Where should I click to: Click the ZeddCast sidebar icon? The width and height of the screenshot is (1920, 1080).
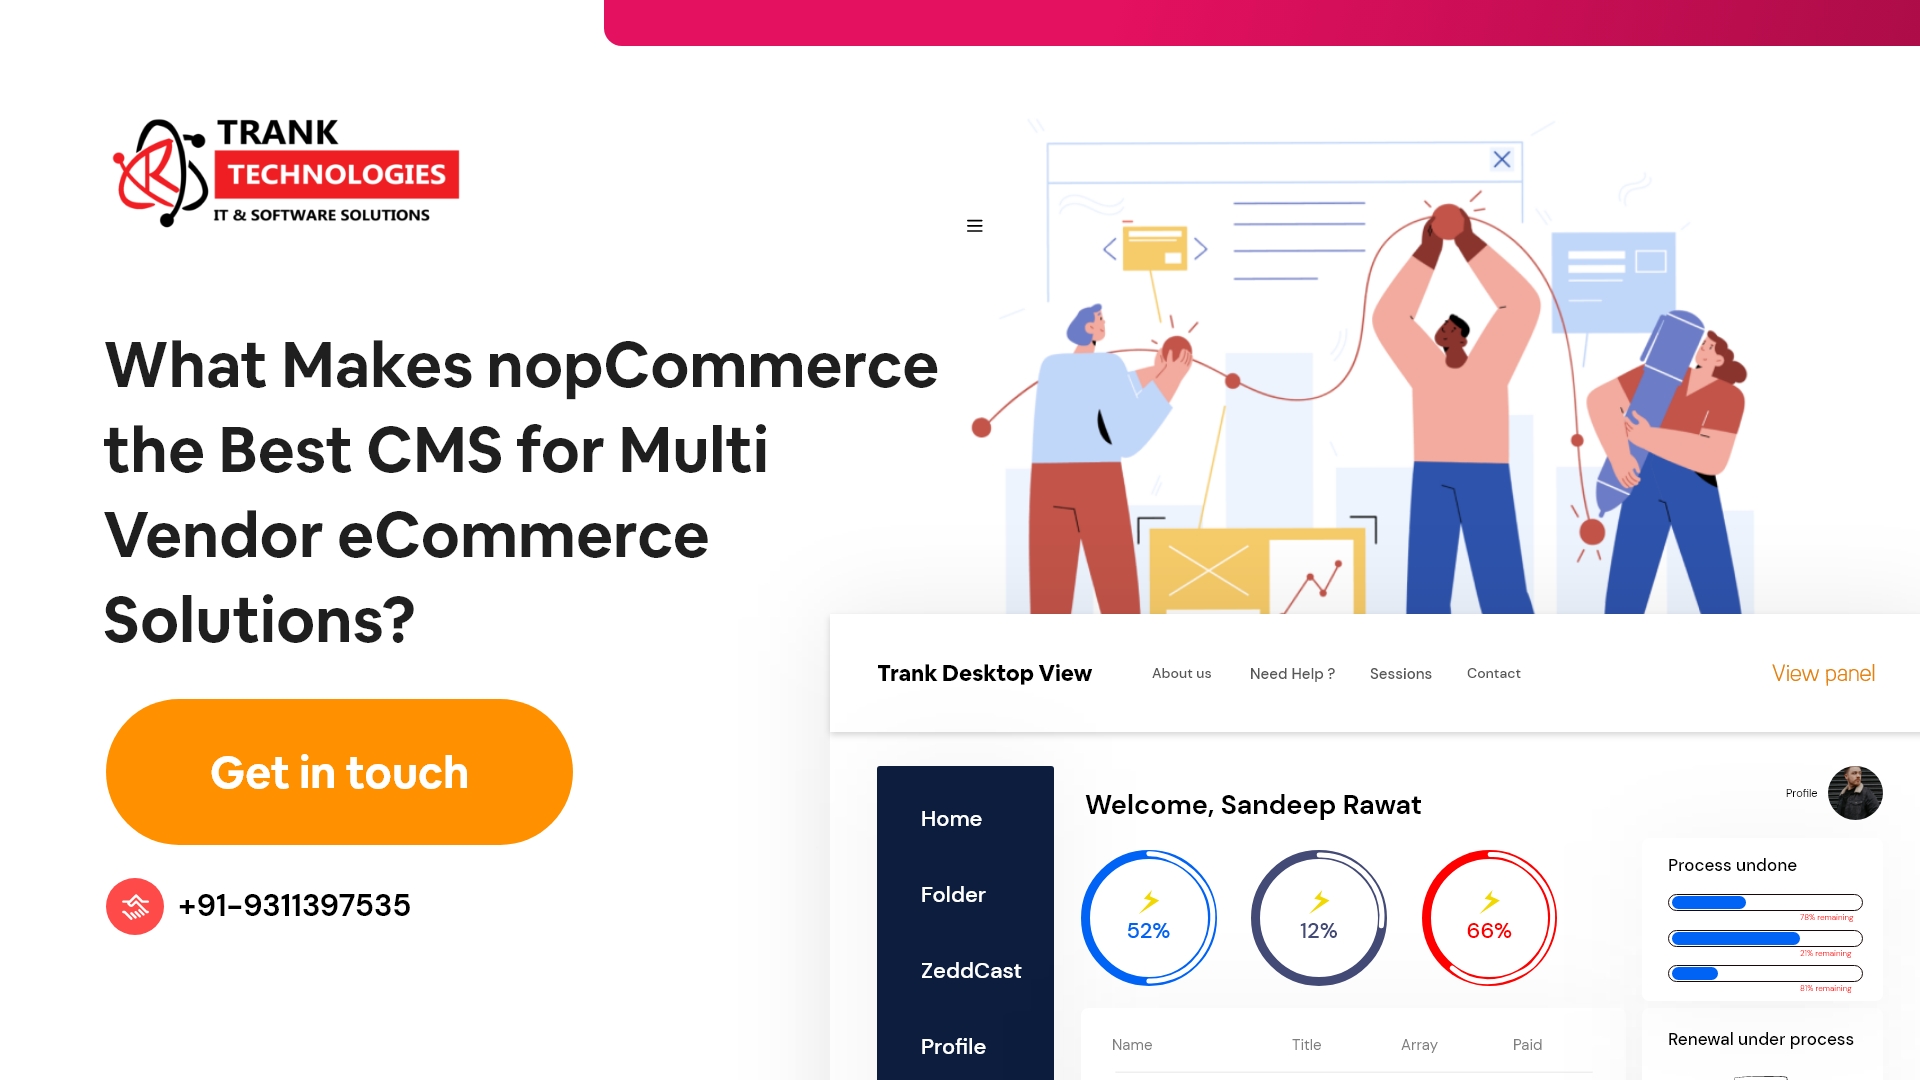coord(972,971)
